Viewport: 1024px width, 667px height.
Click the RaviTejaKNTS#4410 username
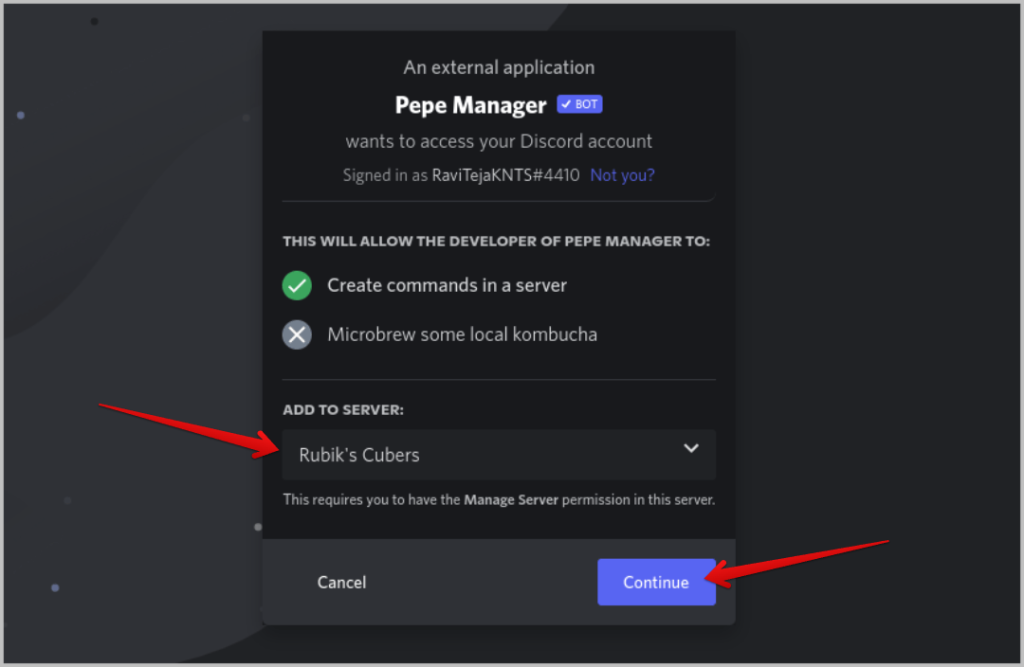click(505, 175)
